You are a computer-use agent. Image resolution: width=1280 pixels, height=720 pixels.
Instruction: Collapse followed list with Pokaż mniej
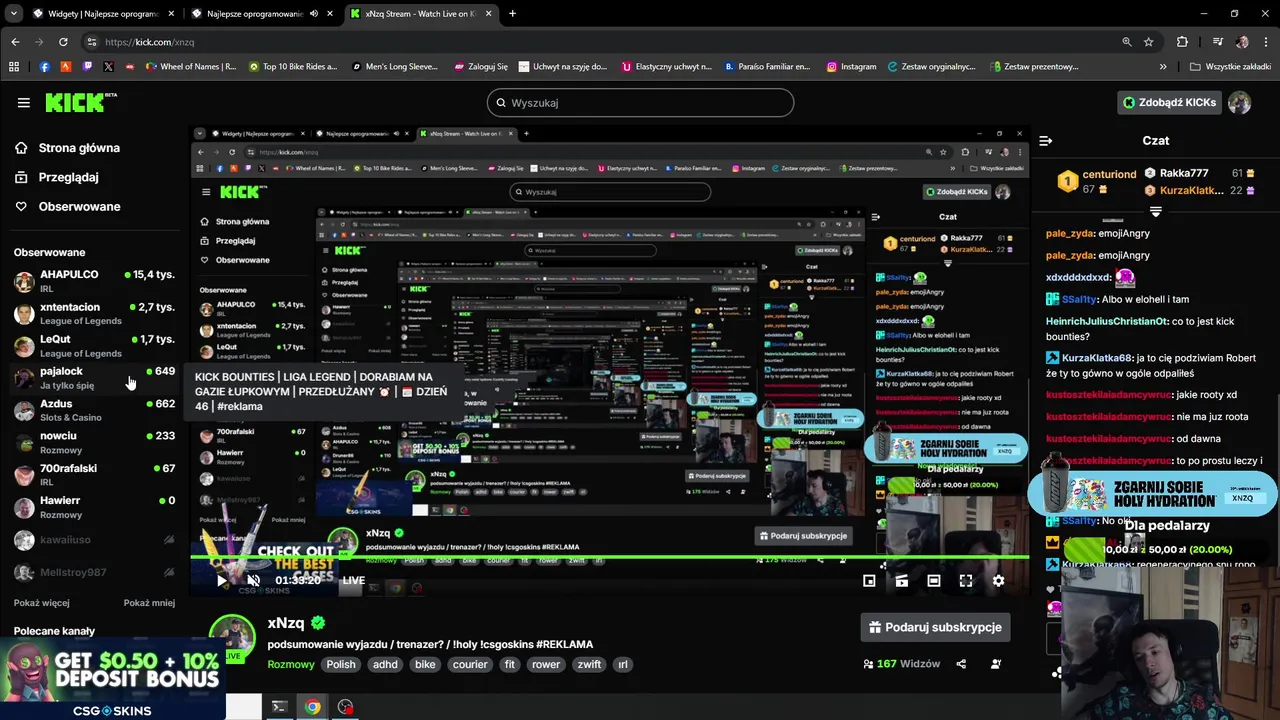(x=149, y=603)
